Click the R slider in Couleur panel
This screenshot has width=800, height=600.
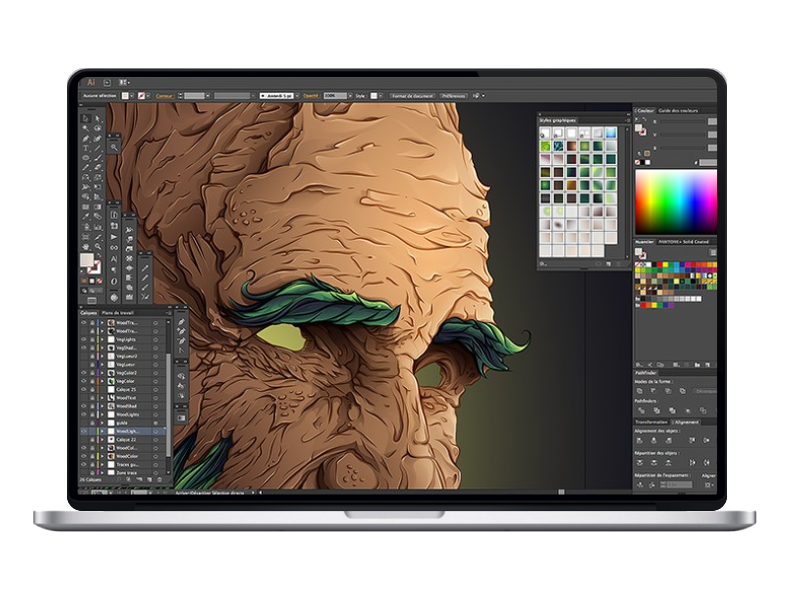[682, 121]
